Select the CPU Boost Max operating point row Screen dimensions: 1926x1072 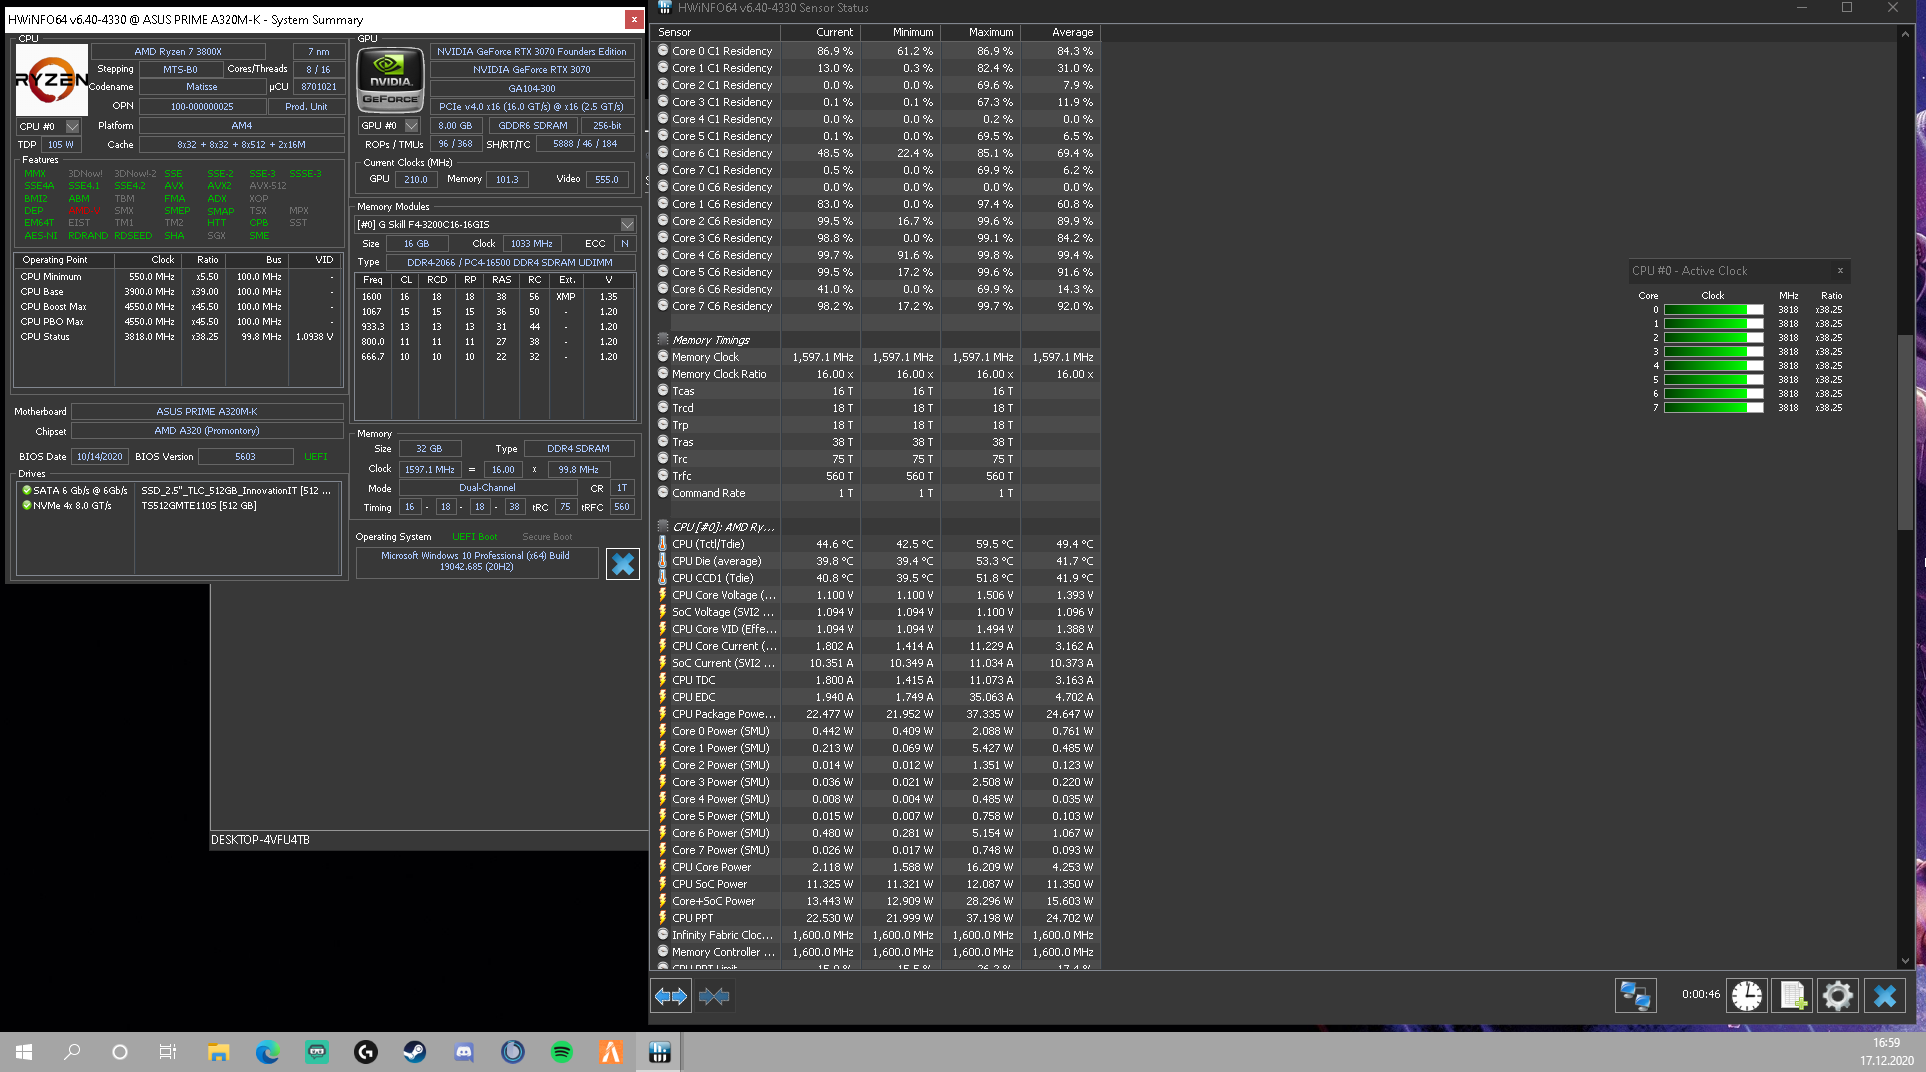point(177,307)
